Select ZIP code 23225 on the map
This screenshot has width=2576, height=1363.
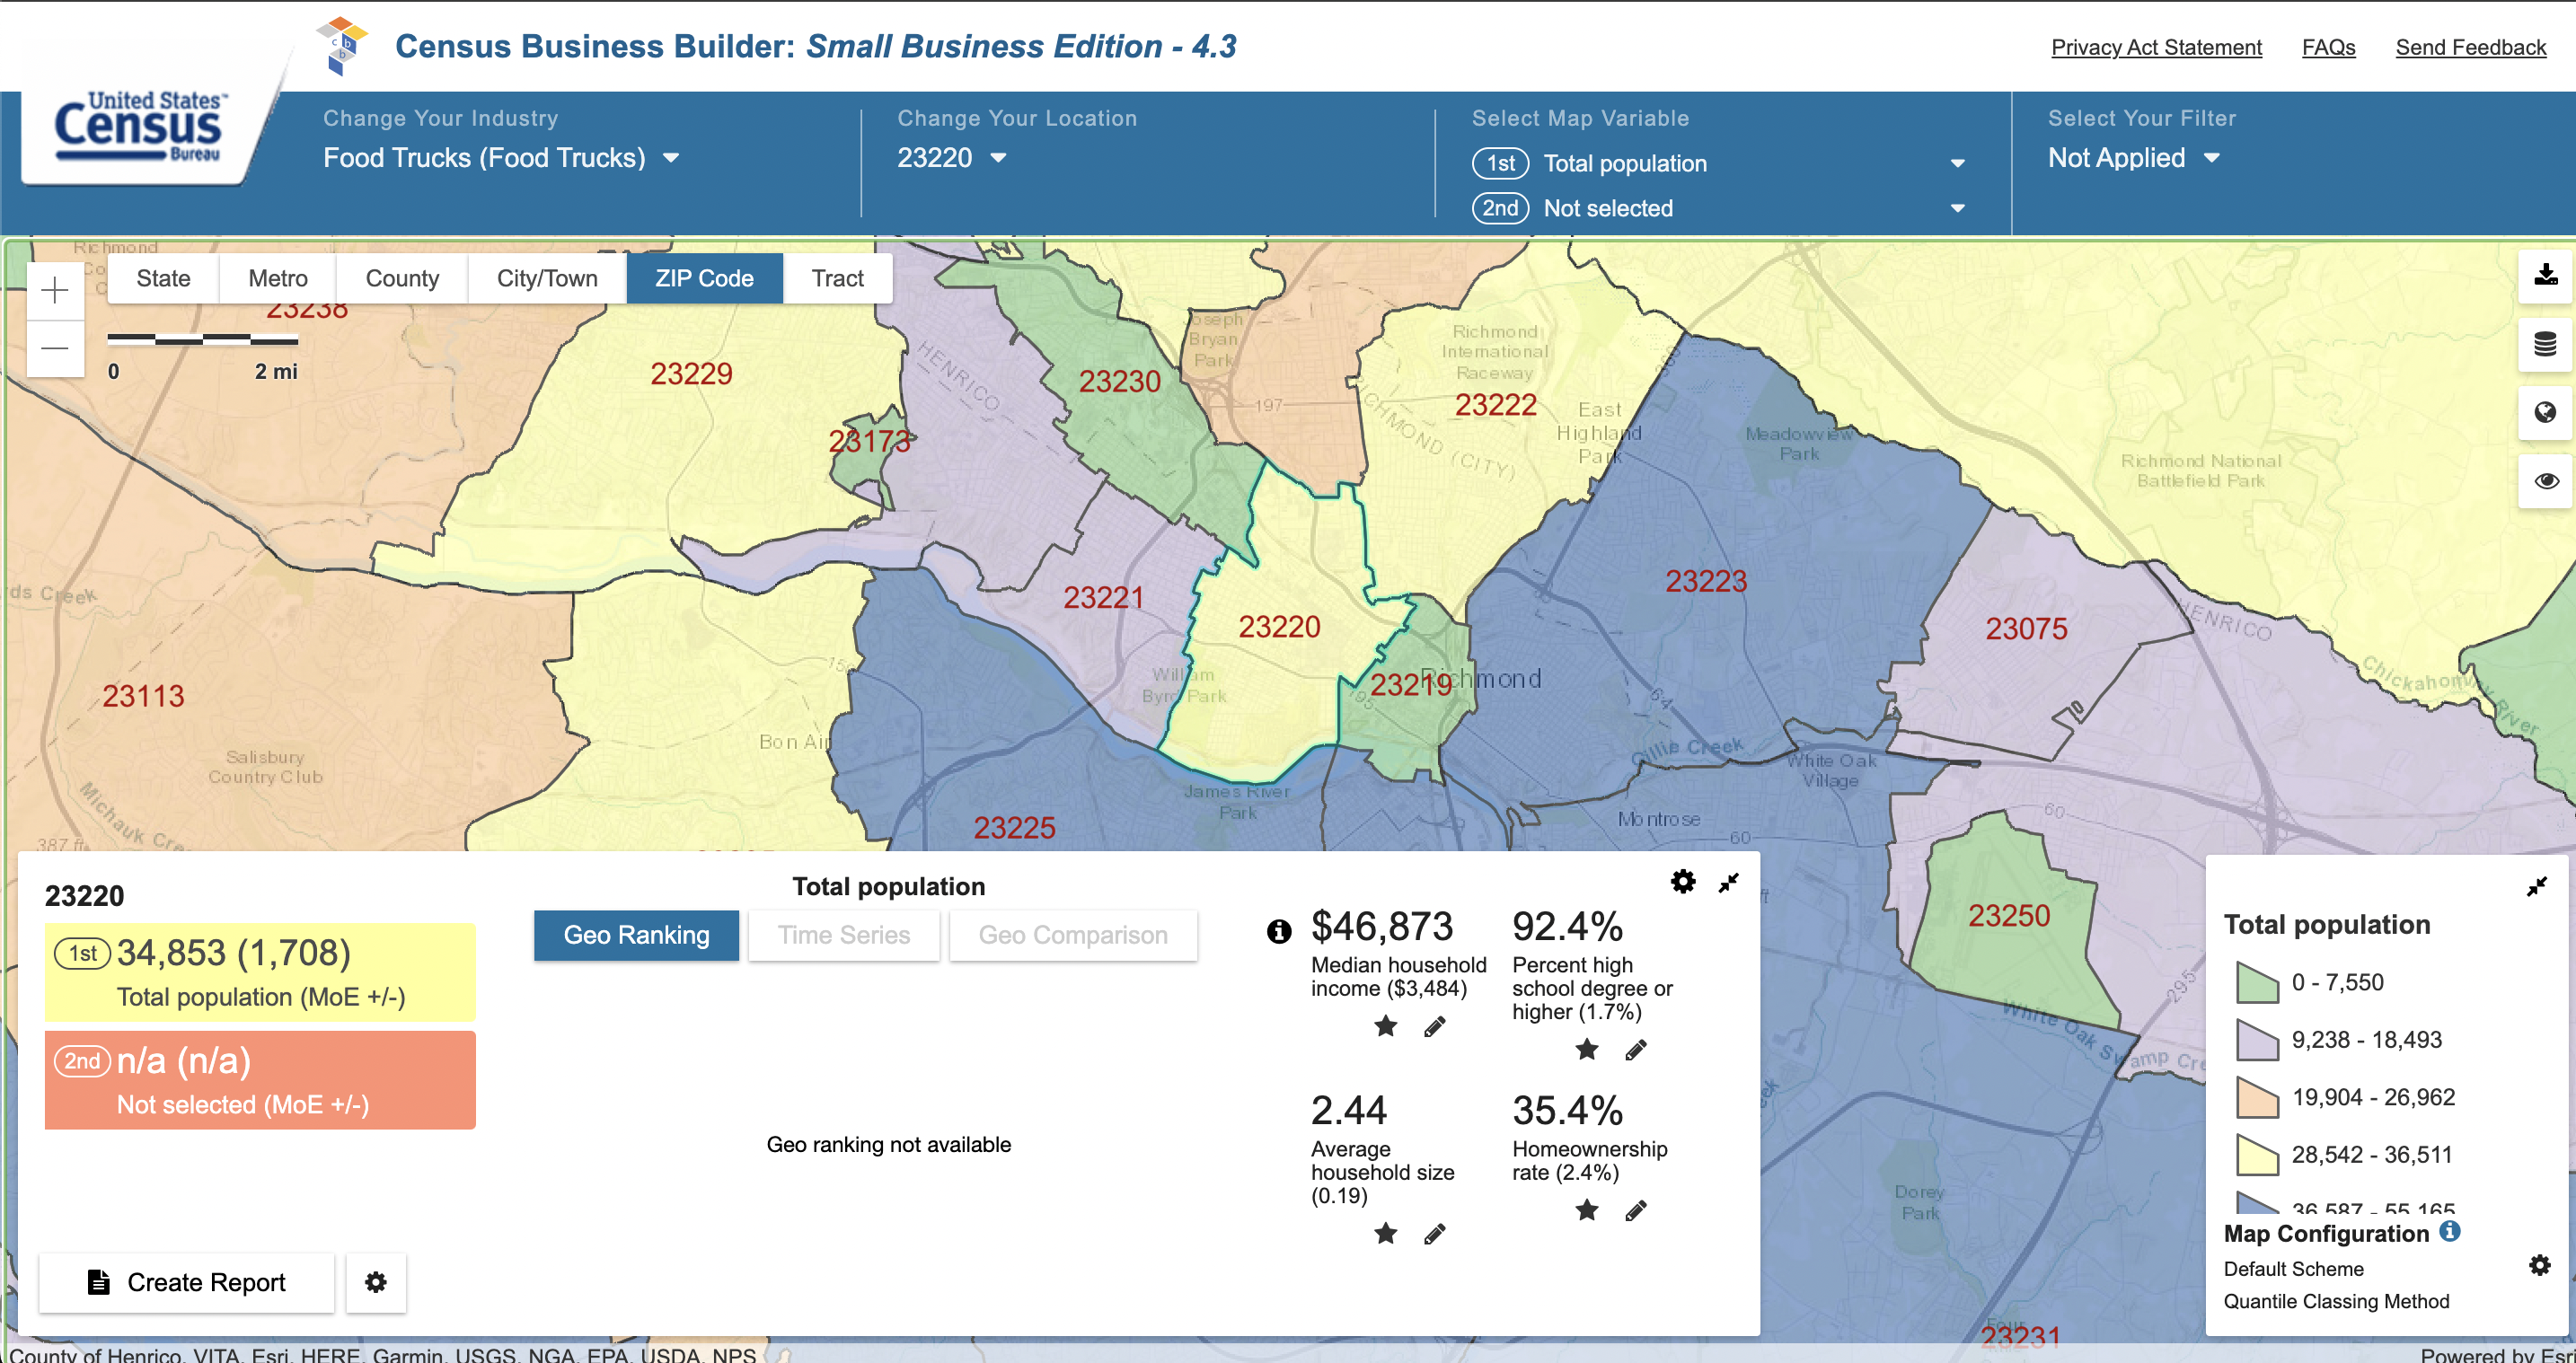(1014, 828)
